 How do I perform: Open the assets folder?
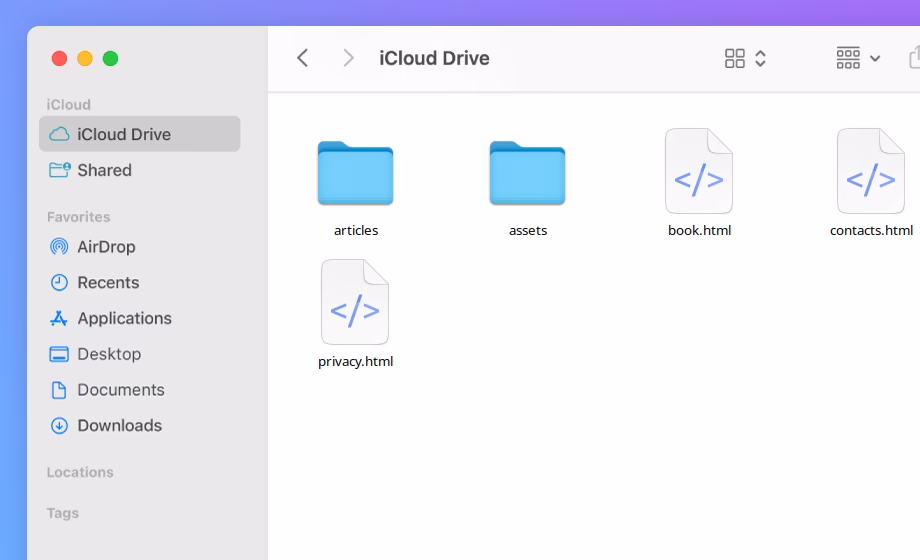[x=527, y=173]
